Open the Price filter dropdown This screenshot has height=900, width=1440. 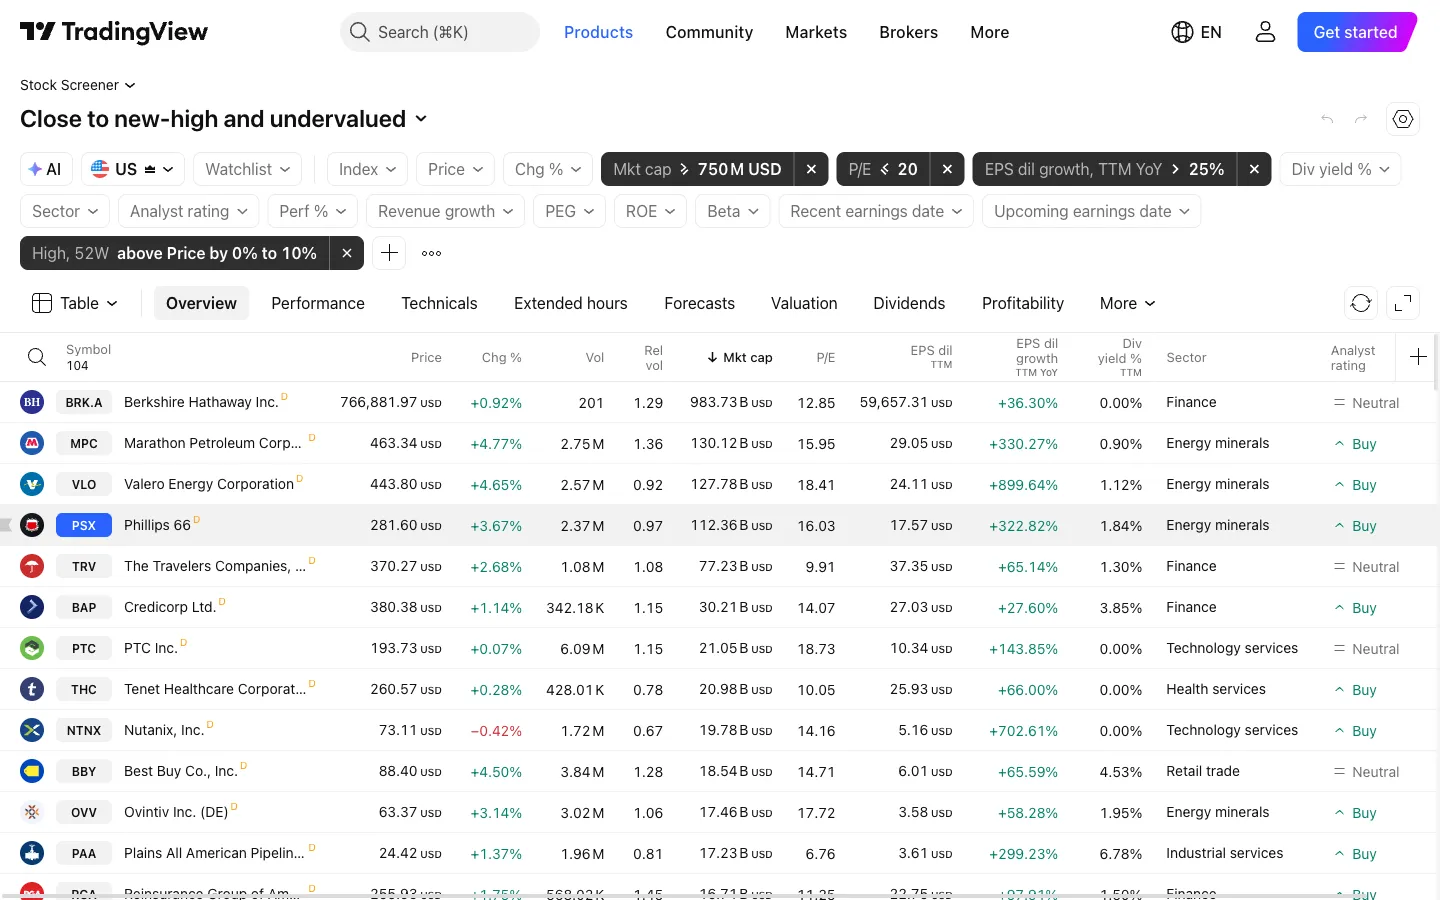pos(455,169)
